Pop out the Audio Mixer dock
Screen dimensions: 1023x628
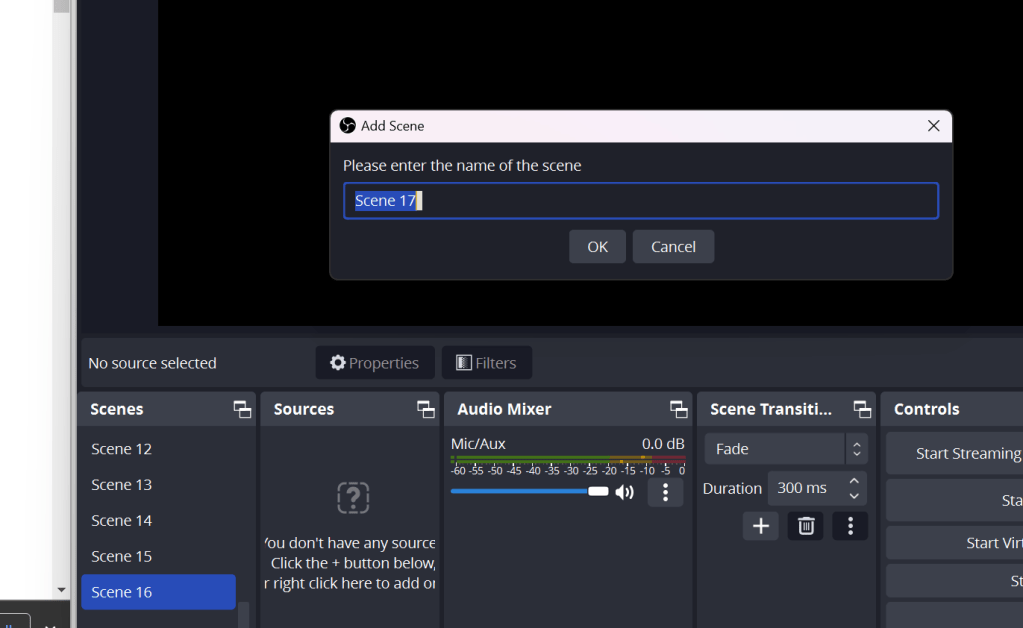click(x=679, y=410)
